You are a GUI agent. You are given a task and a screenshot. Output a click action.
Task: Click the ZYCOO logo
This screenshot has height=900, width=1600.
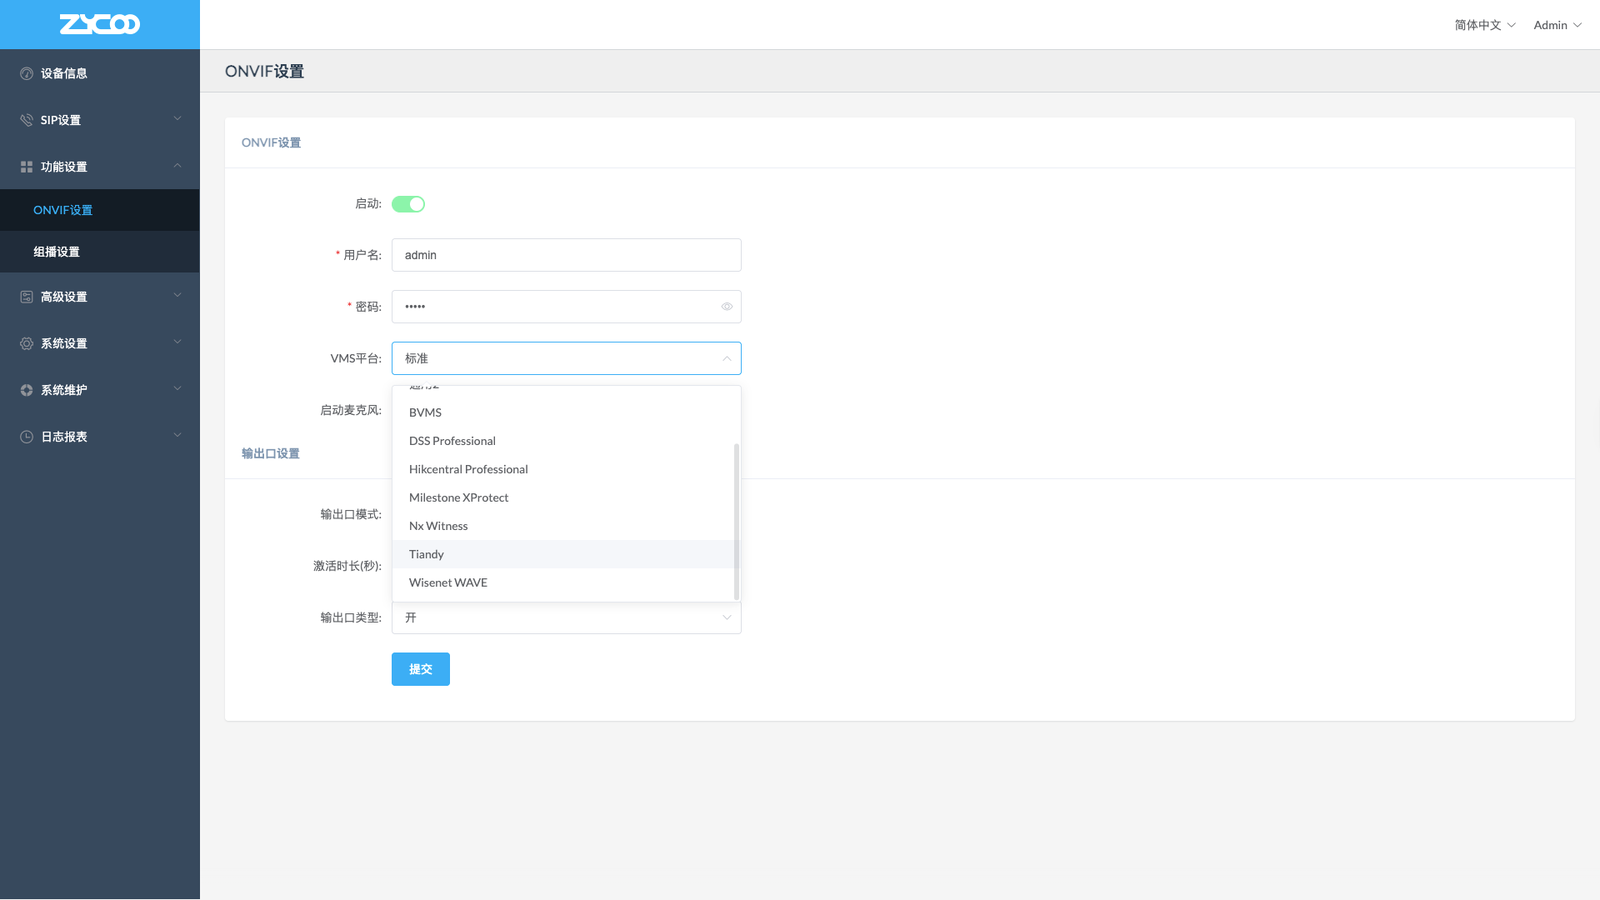point(100,24)
